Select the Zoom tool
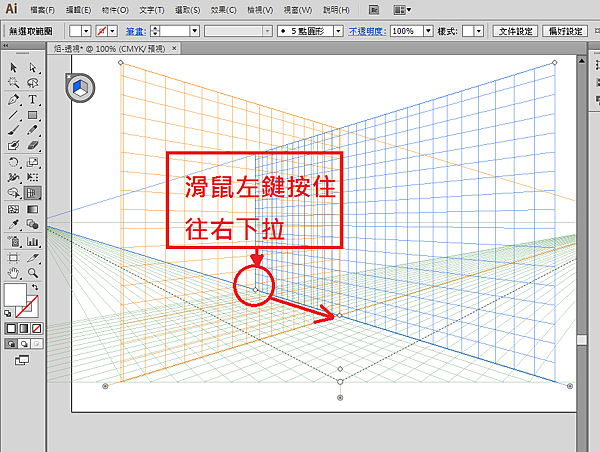 tap(33, 272)
